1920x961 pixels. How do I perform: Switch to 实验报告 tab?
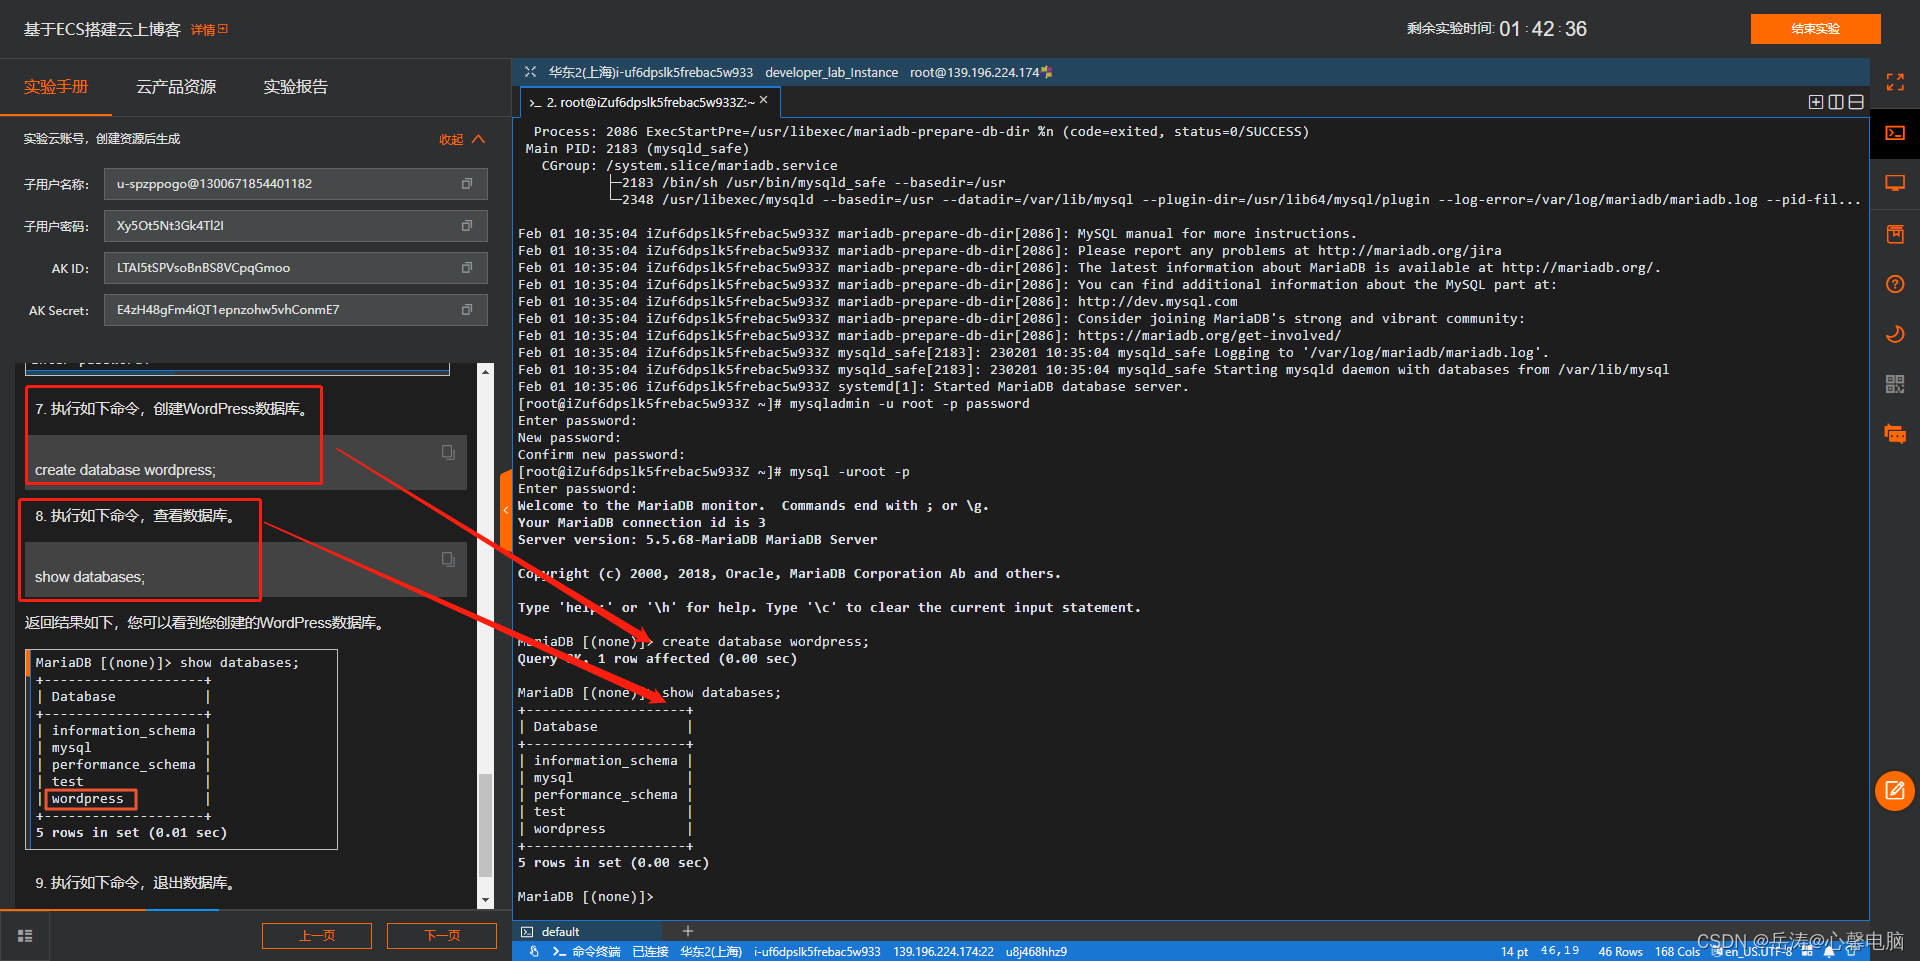(295, 87)
